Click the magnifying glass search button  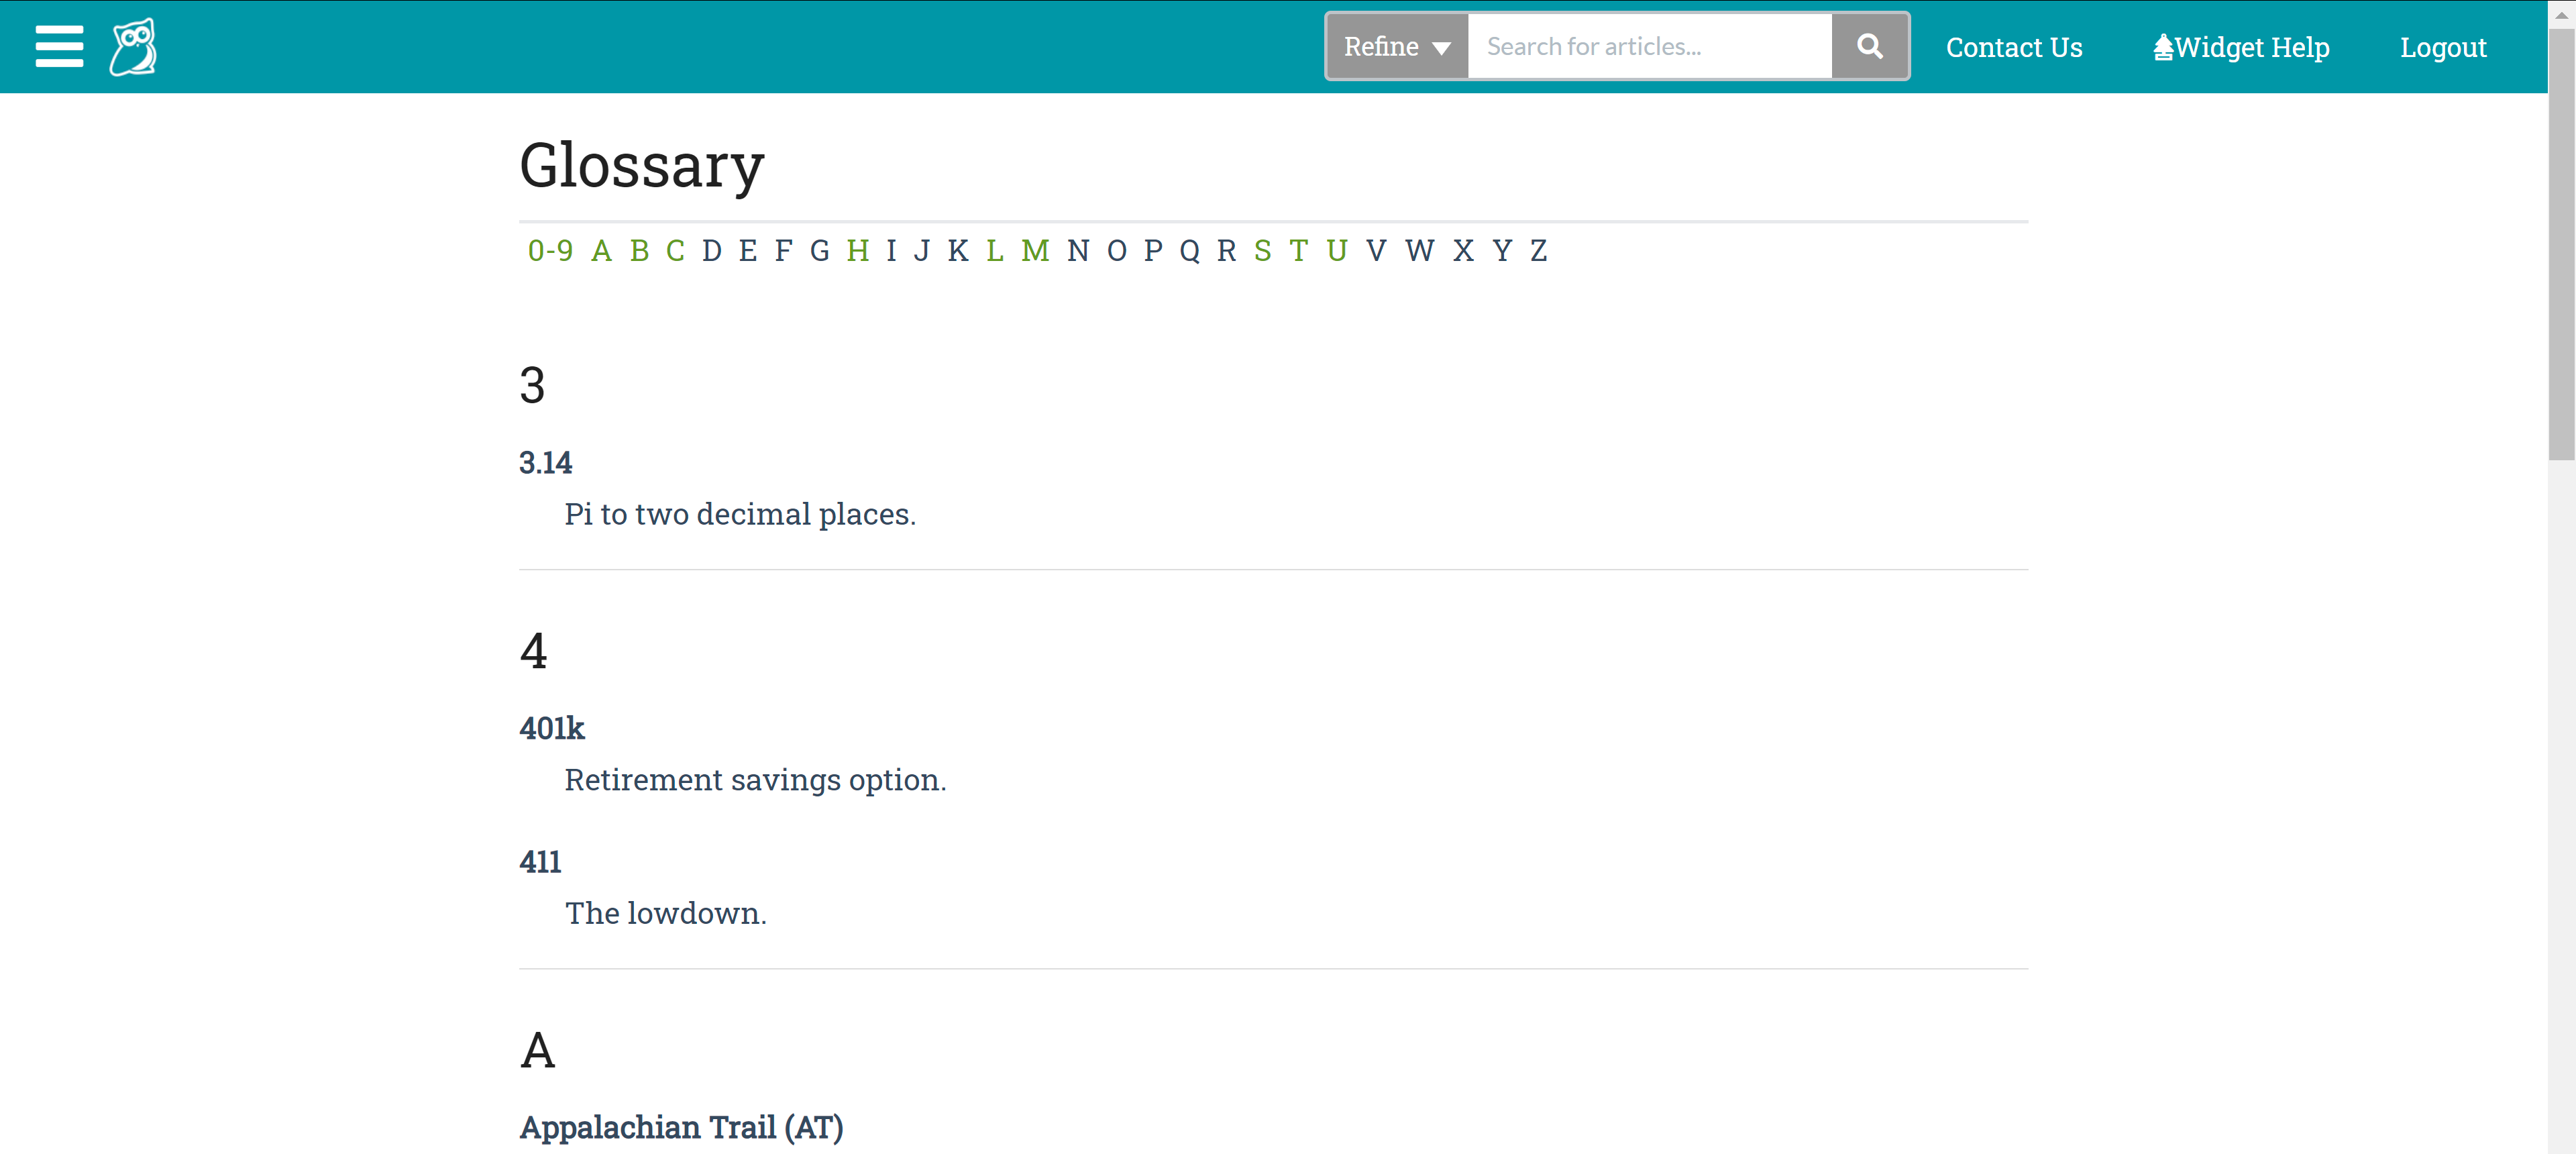pos(1869,46)
